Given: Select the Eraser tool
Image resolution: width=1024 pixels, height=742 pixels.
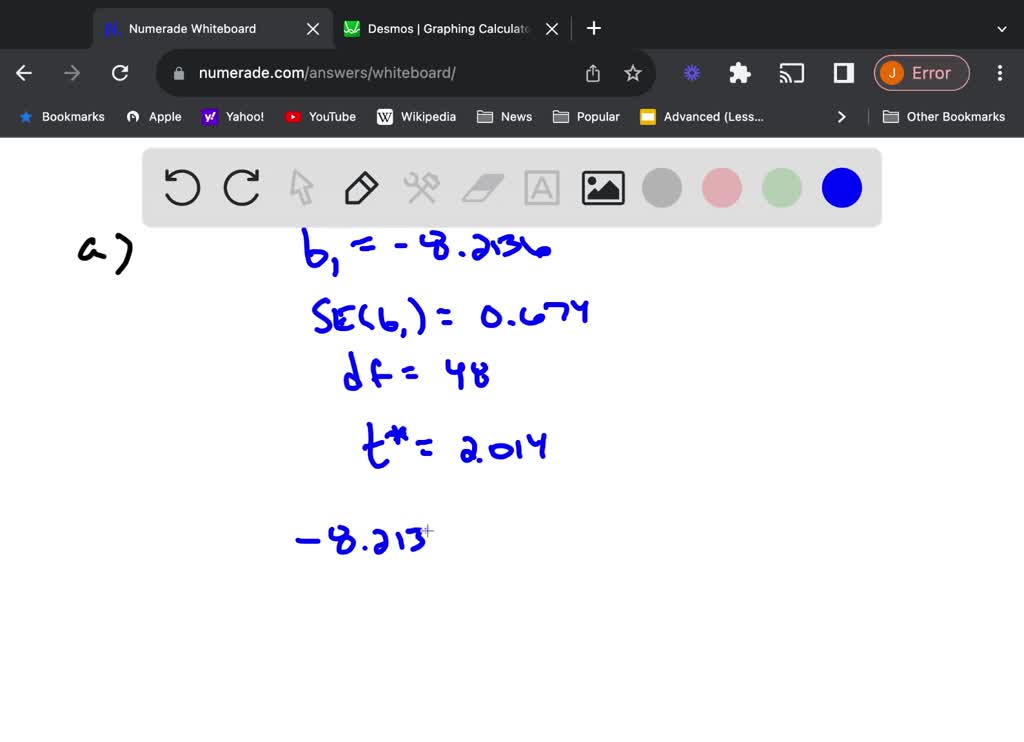Looking at the screenshot, I should click(481, 187).
